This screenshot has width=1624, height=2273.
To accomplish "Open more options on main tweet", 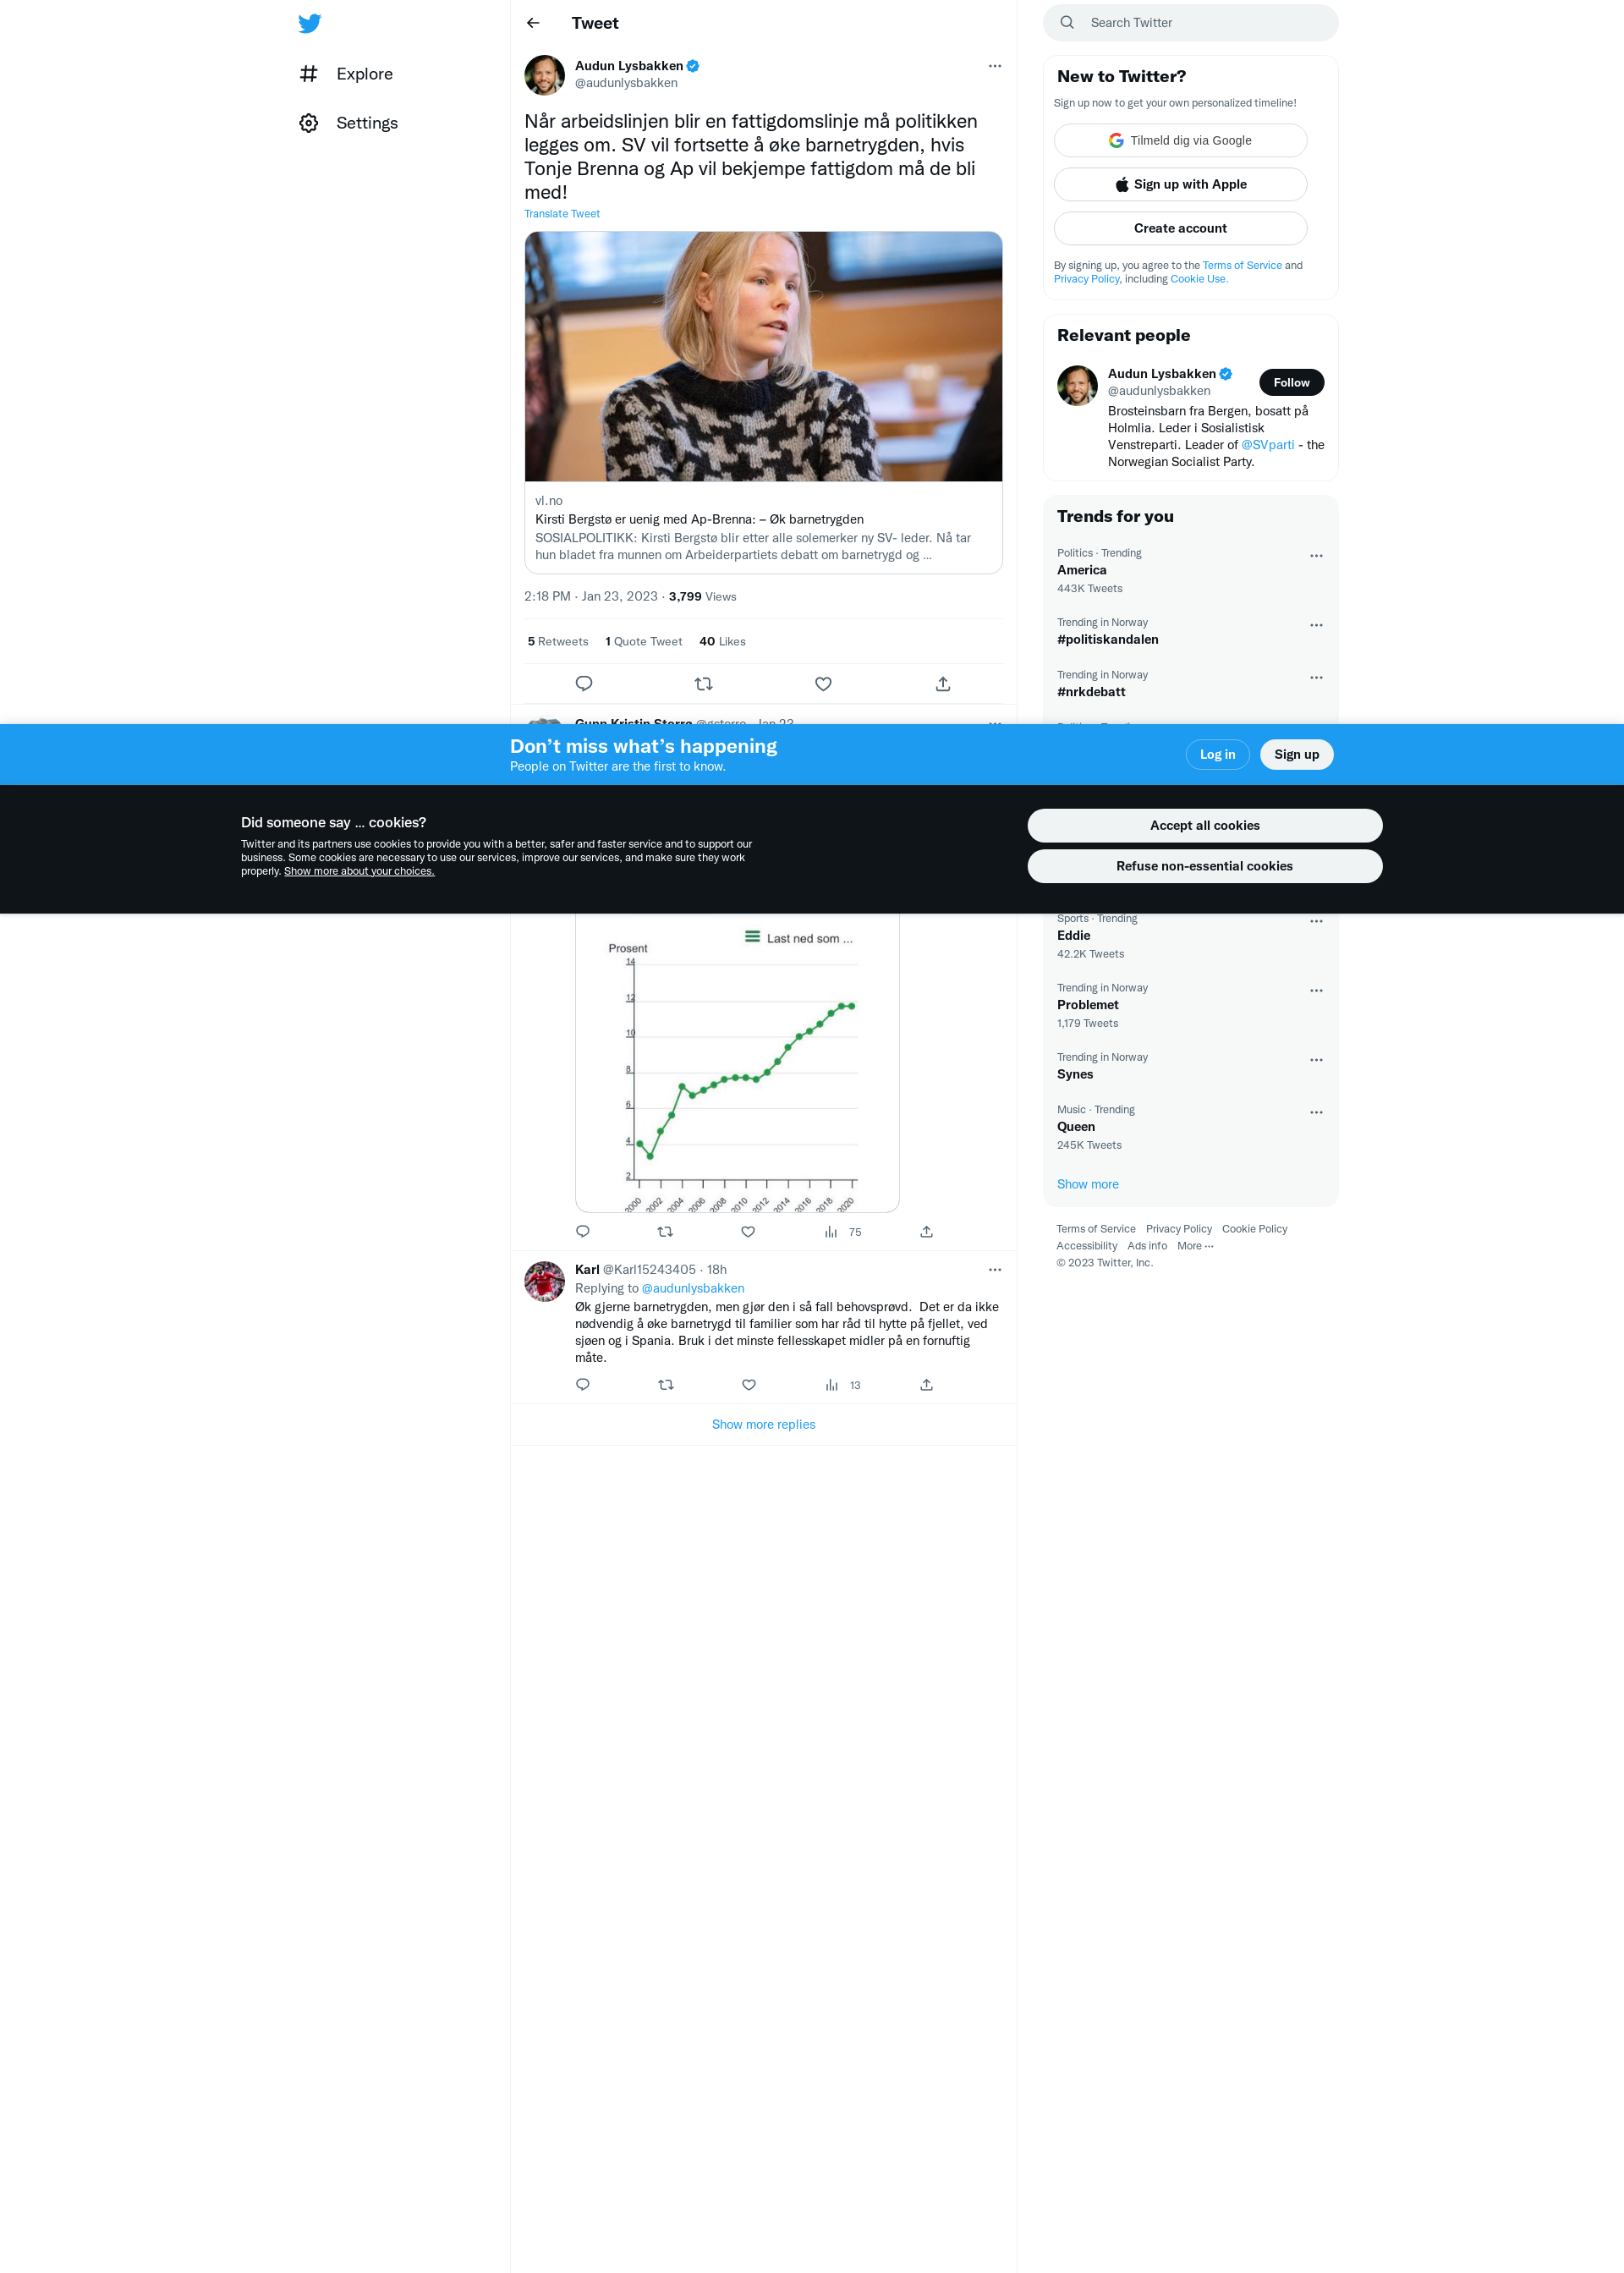I will tap(995, 66).
